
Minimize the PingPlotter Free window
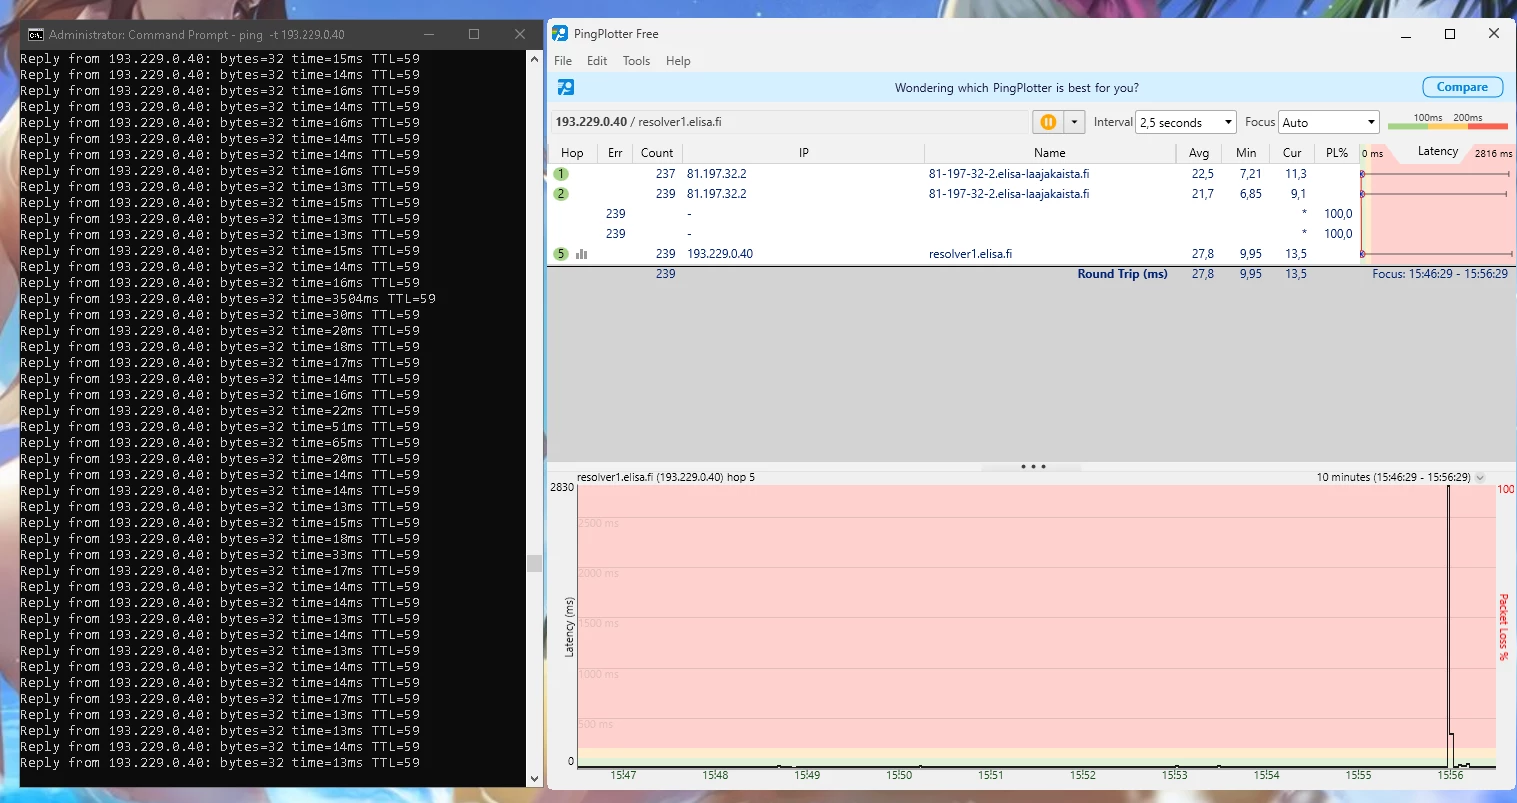click(1406, 34)
